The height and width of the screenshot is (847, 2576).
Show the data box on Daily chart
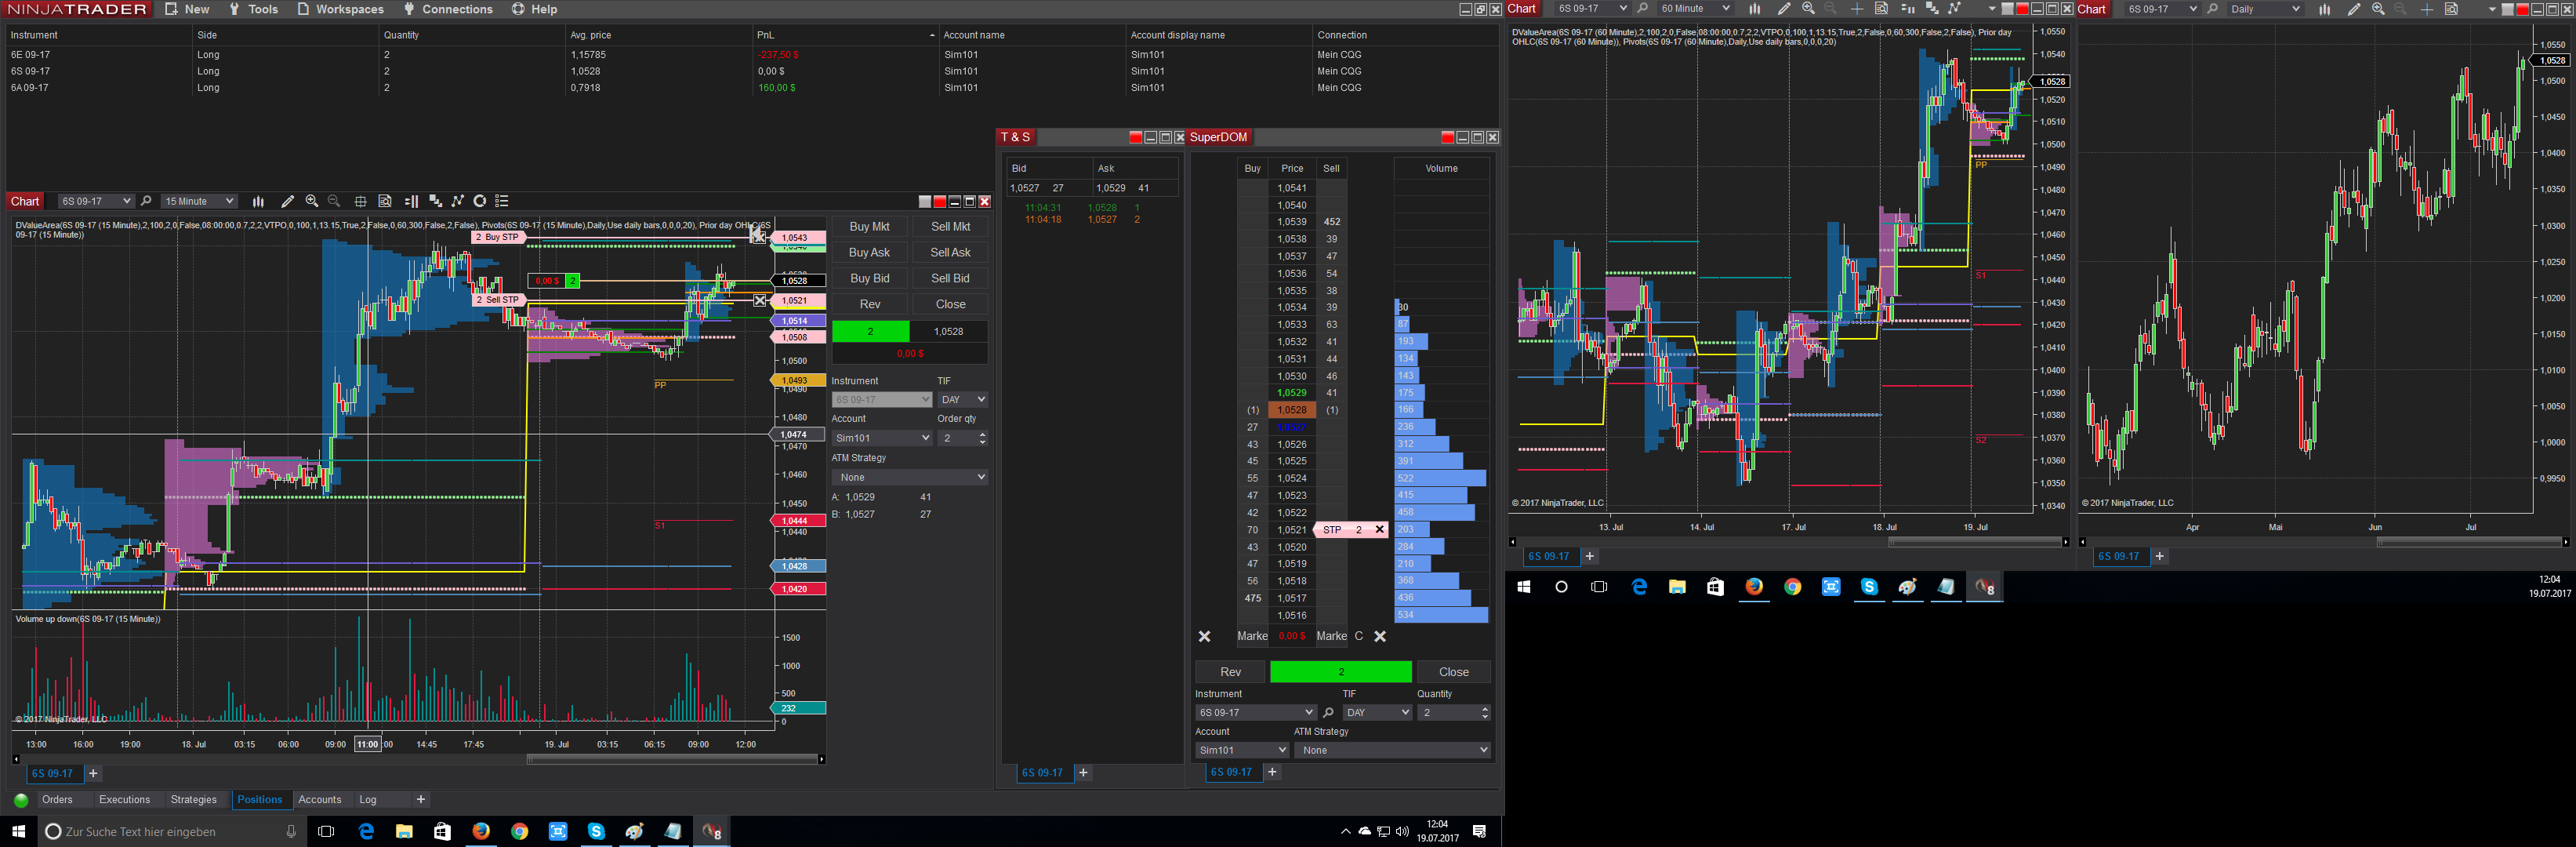(x=2452, y=9)
